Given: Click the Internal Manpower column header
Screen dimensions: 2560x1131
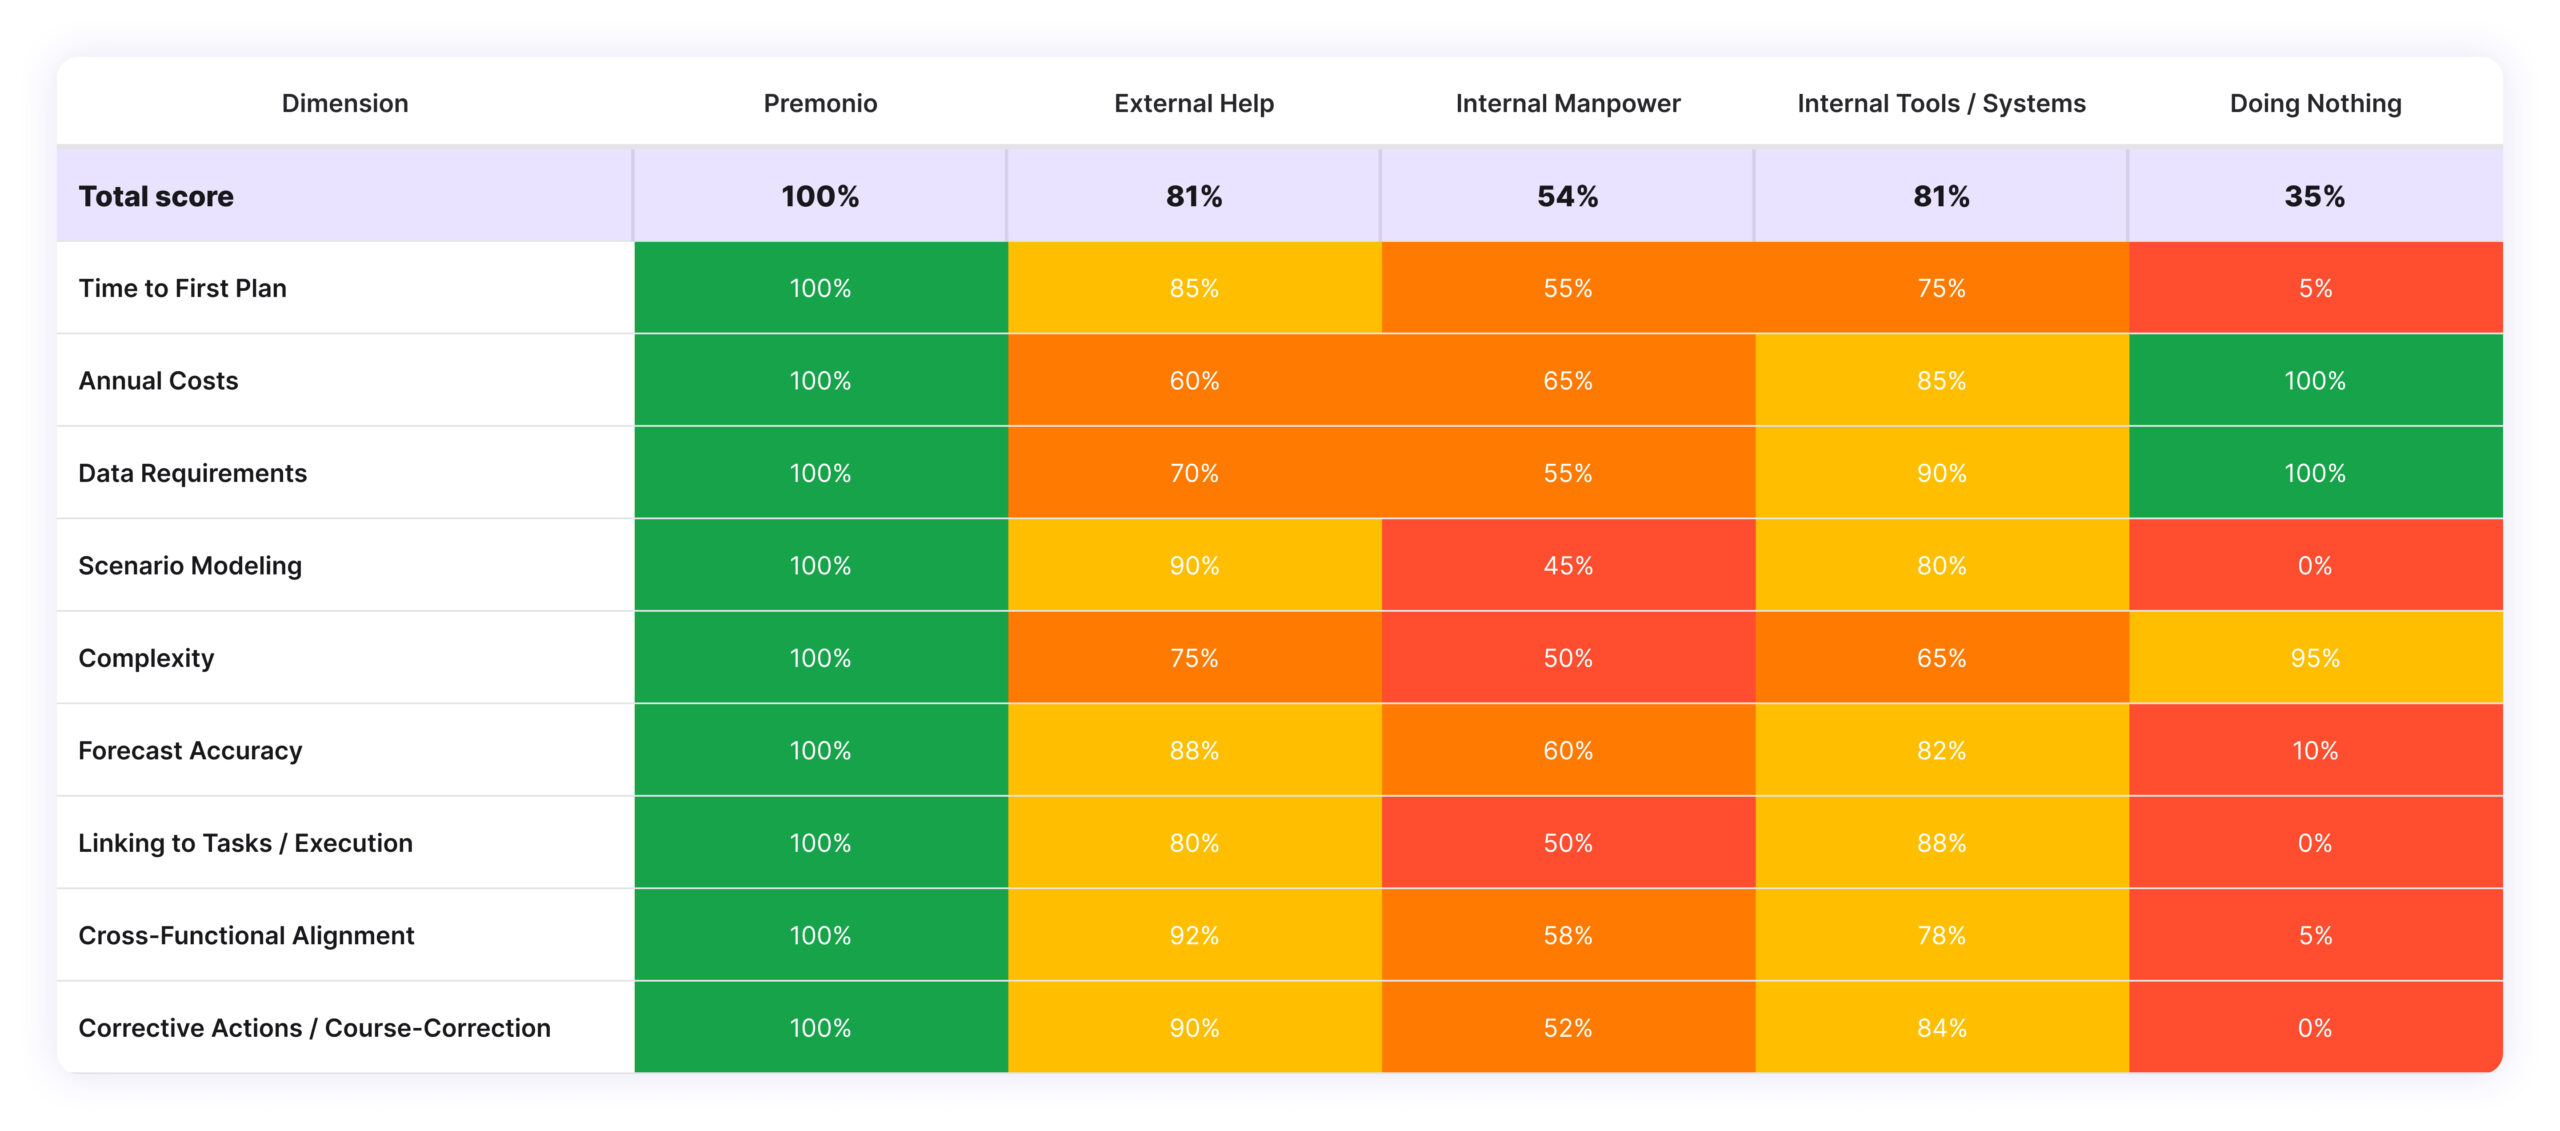Looking at the screenshot, I should [x=1567, y=103].
